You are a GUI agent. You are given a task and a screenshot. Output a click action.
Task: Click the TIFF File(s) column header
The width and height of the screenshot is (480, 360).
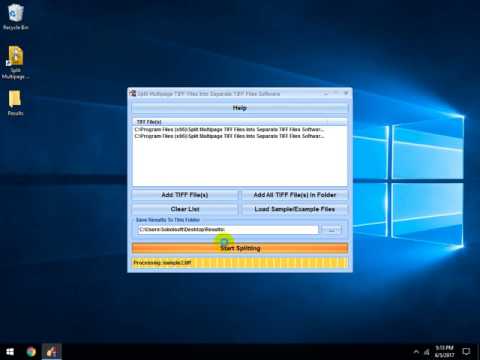point(240,122)
